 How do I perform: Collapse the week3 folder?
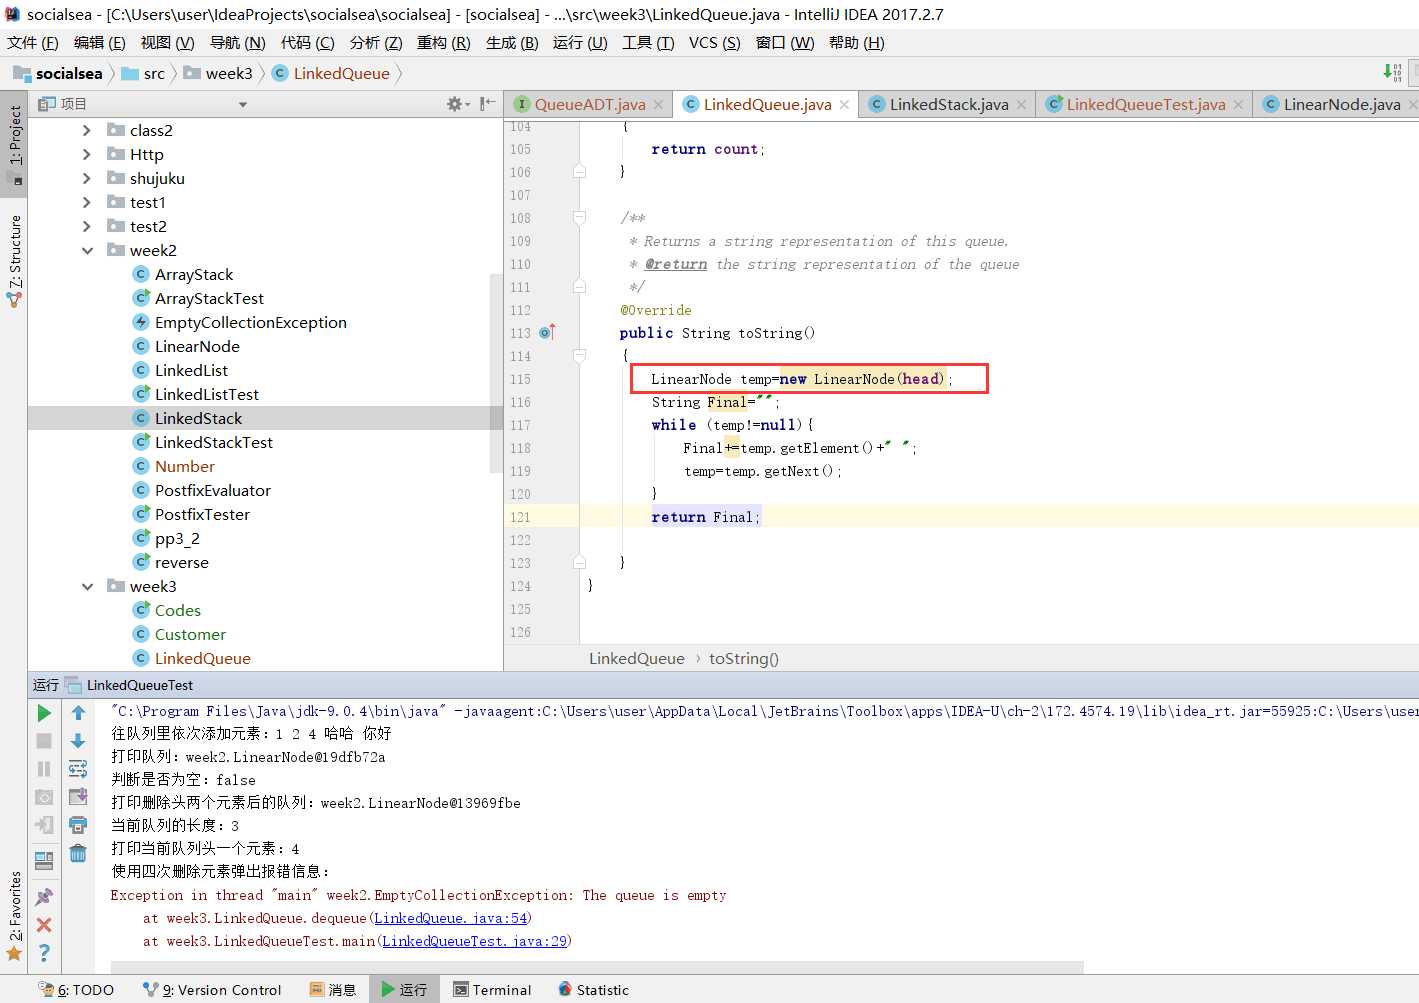click(87, 587)
